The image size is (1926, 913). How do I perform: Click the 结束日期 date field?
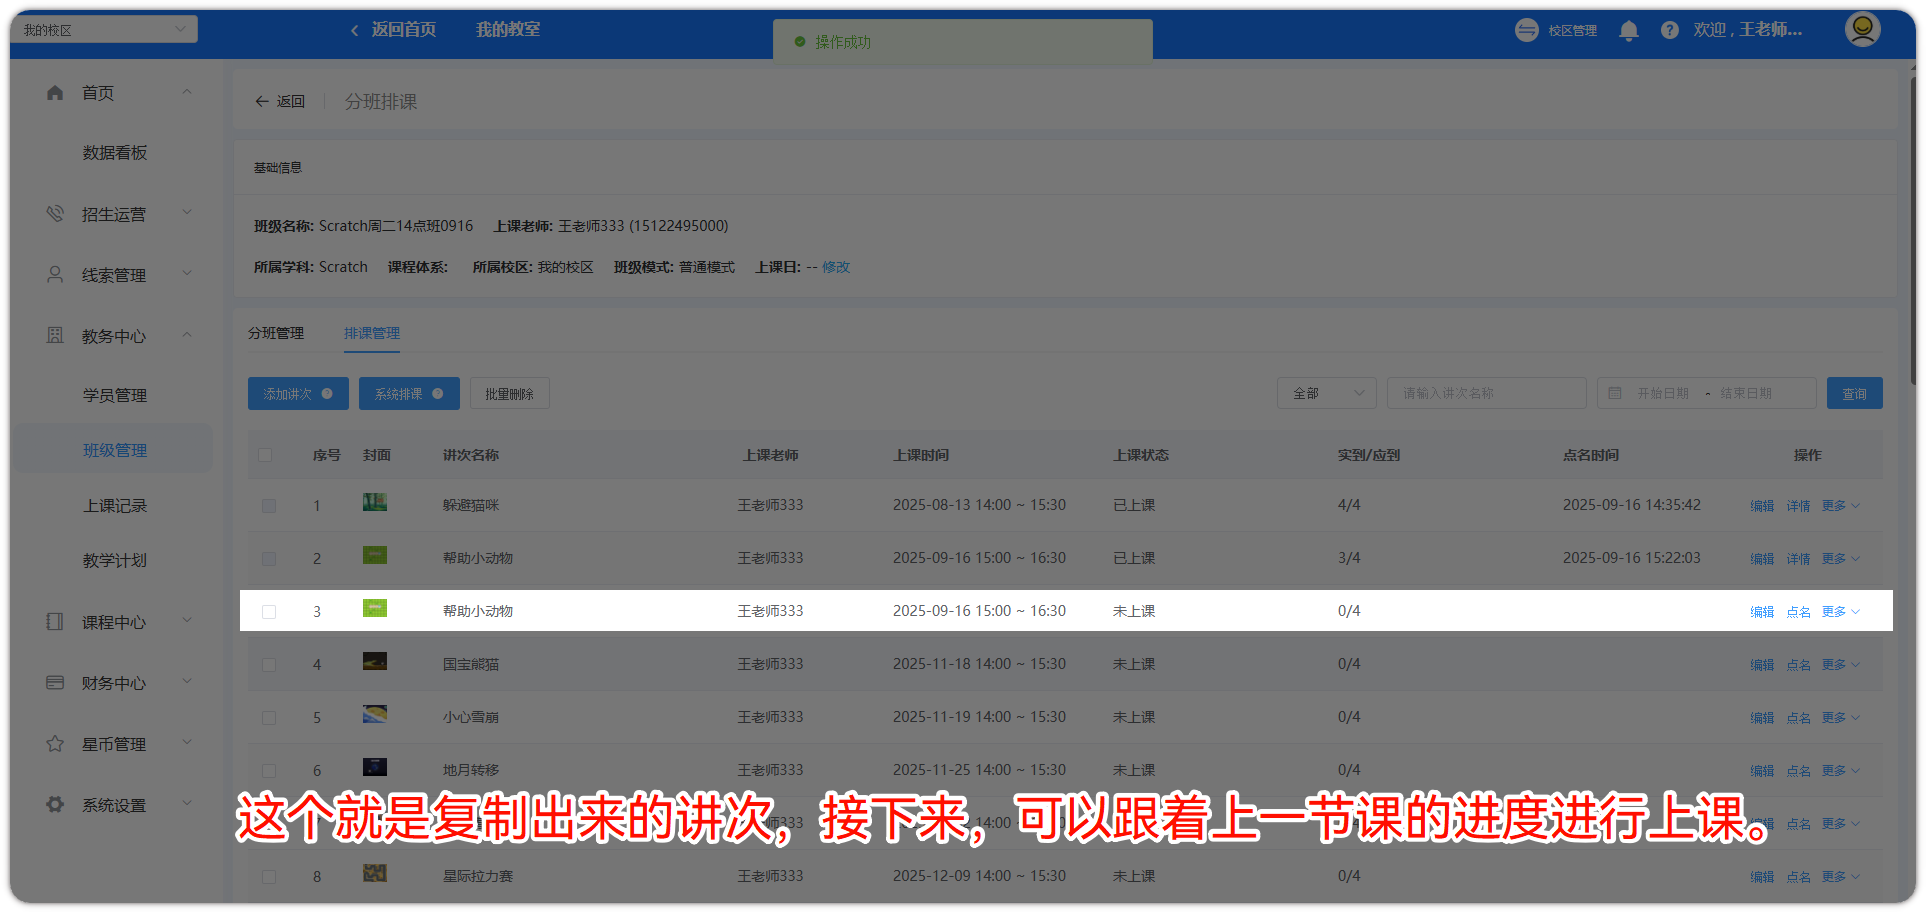(x=1746, y=393)
